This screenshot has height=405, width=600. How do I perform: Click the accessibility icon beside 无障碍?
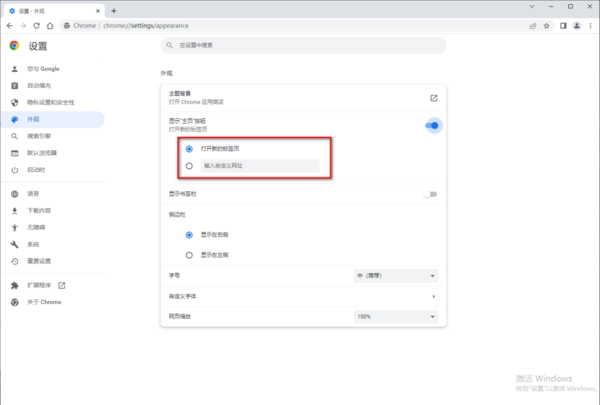tap(15, 227)
